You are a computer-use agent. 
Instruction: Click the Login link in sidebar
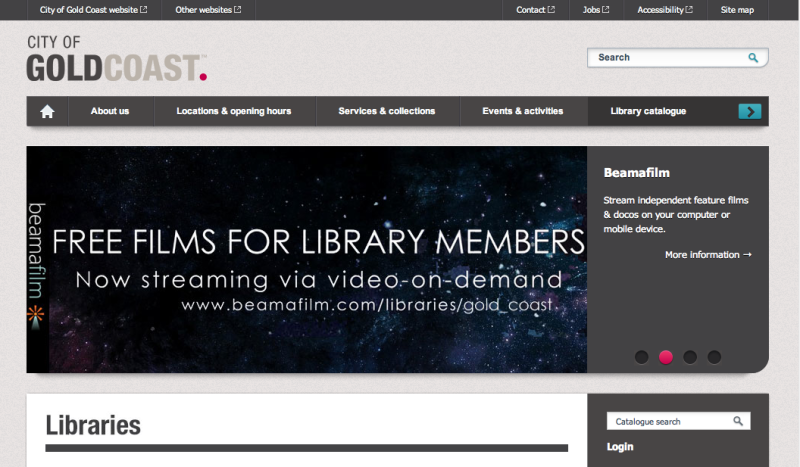point(620,447)
